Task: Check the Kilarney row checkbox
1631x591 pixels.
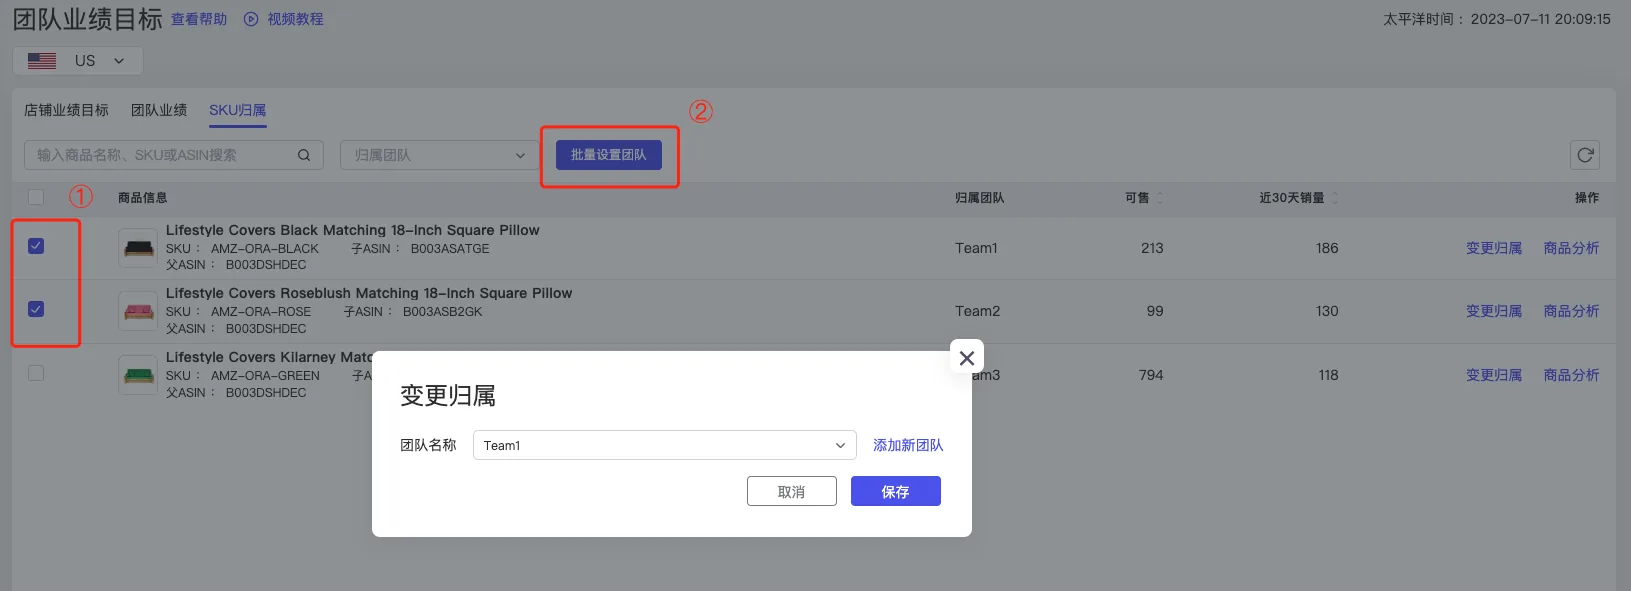Action: [36, 373]
